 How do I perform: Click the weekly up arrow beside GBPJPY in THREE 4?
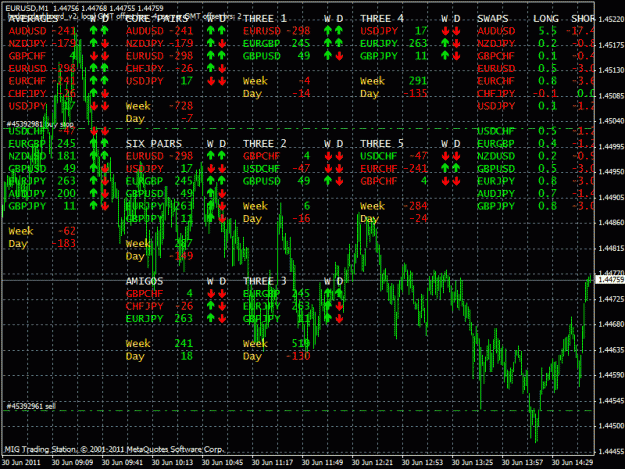tap(445, 56)
